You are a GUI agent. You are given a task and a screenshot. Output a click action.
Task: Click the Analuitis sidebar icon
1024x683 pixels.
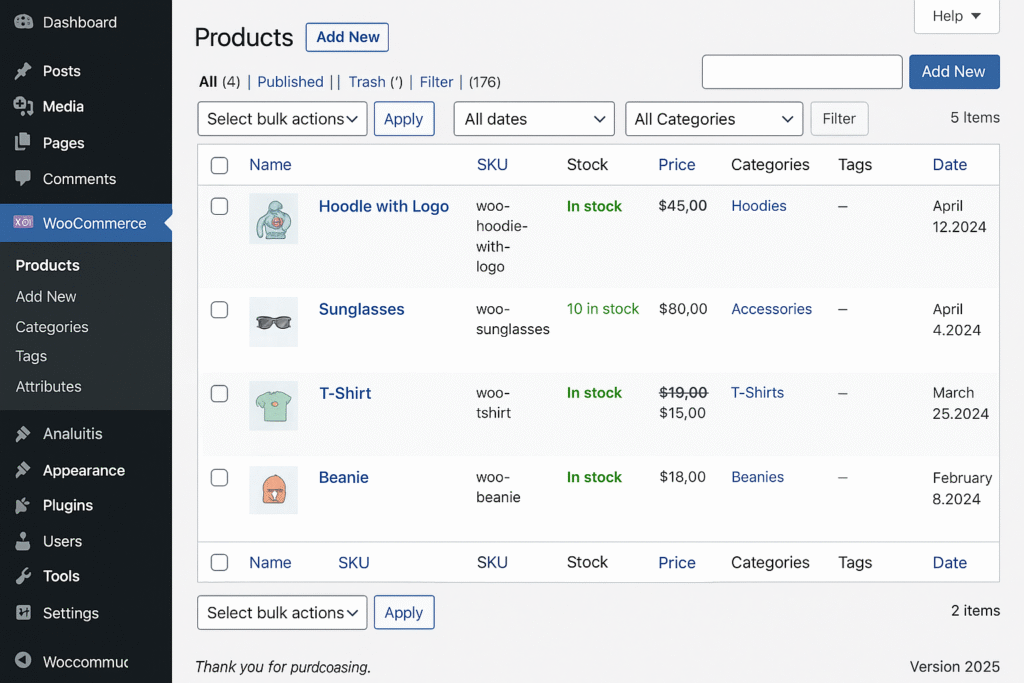[x=24, y=433]
